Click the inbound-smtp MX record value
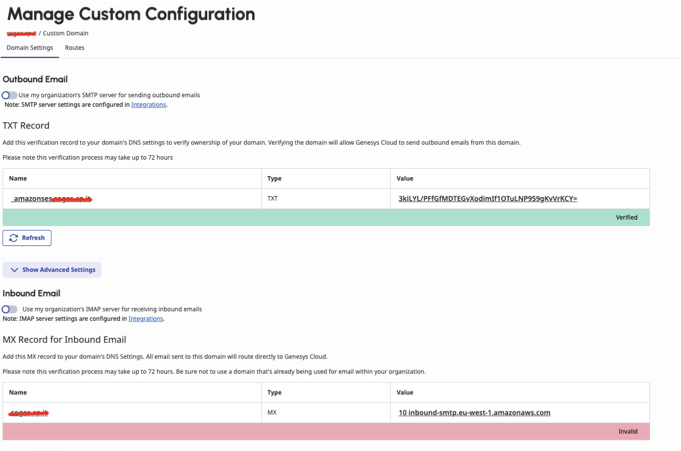The image size is (681, 451). 474,412
